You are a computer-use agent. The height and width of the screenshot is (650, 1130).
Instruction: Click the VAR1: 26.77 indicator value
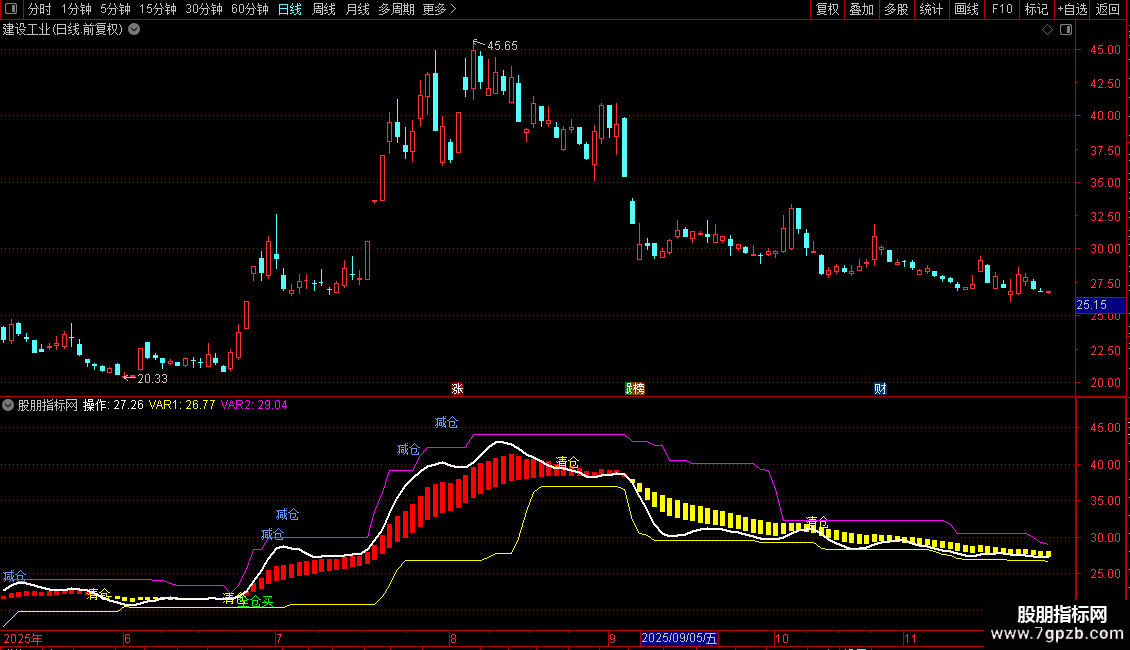coord(182,405)
